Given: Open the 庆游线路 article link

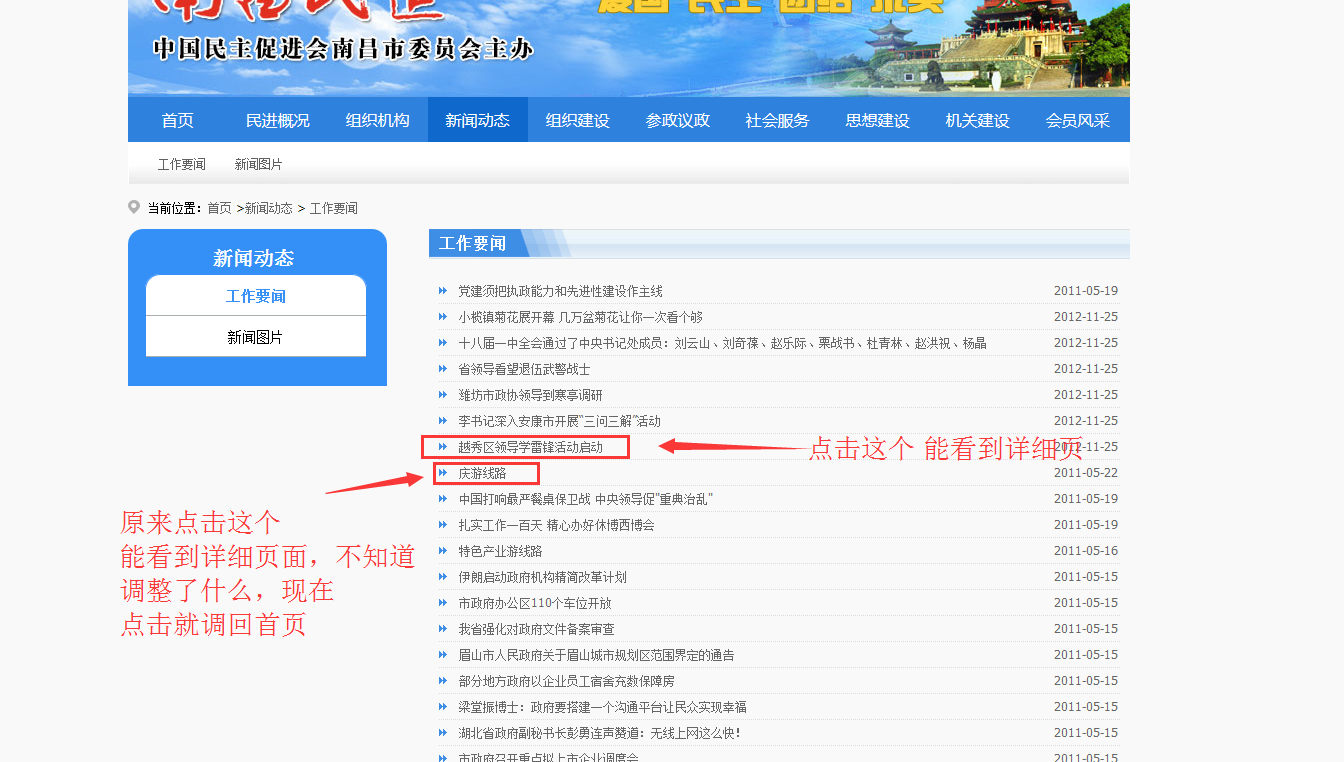Looking at the screenshot, I should point(482,473).
